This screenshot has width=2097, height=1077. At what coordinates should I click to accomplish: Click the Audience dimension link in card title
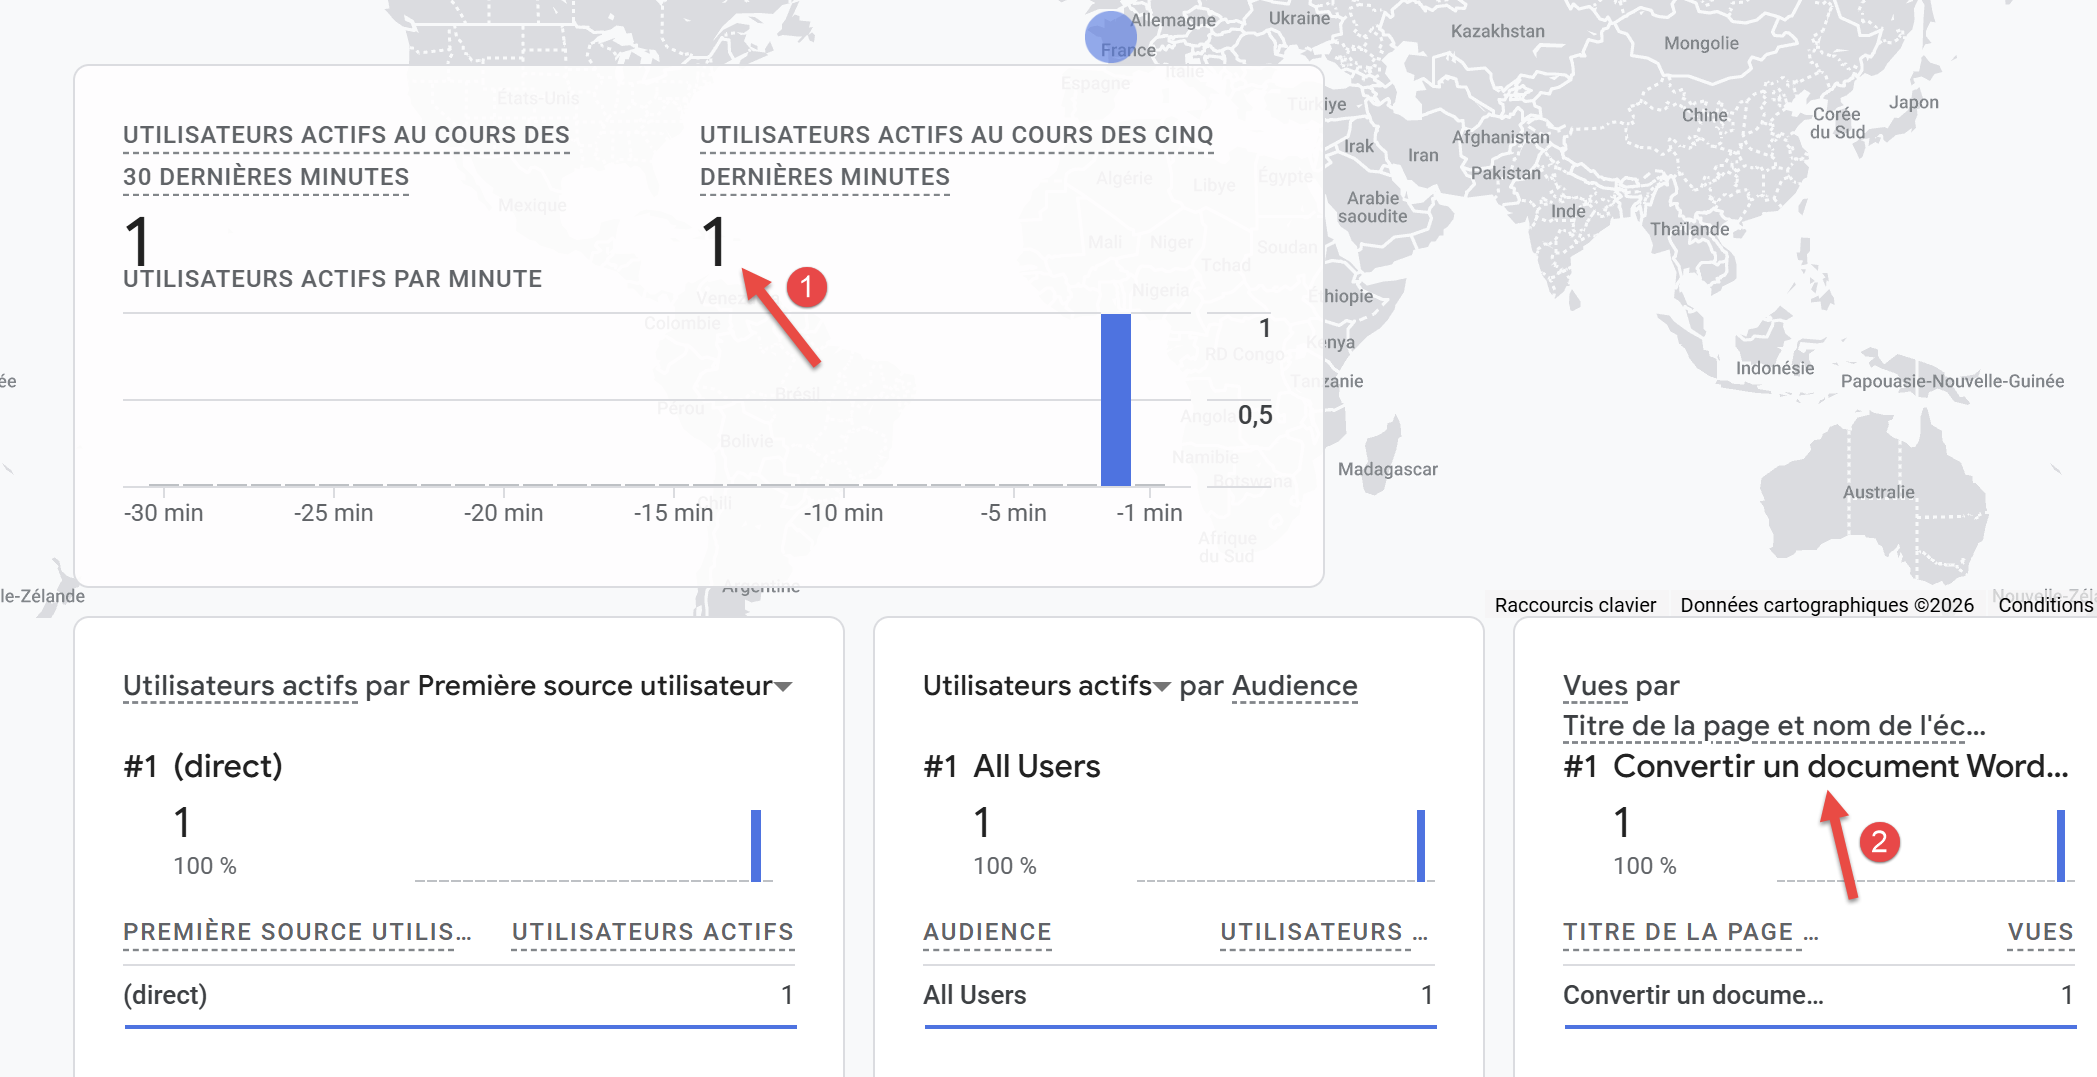point(1294,686)
